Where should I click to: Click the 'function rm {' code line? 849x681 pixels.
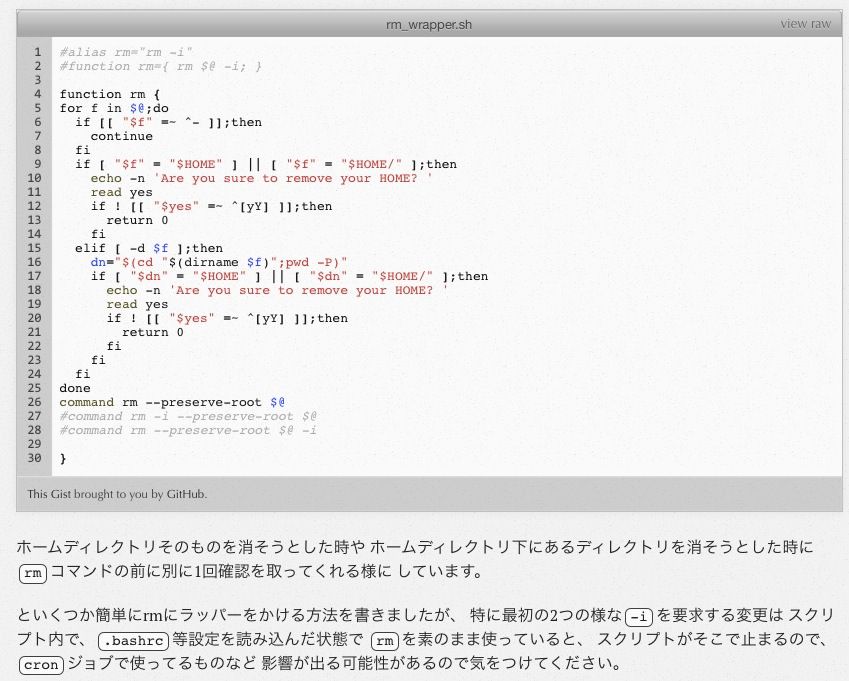(110, 94)
